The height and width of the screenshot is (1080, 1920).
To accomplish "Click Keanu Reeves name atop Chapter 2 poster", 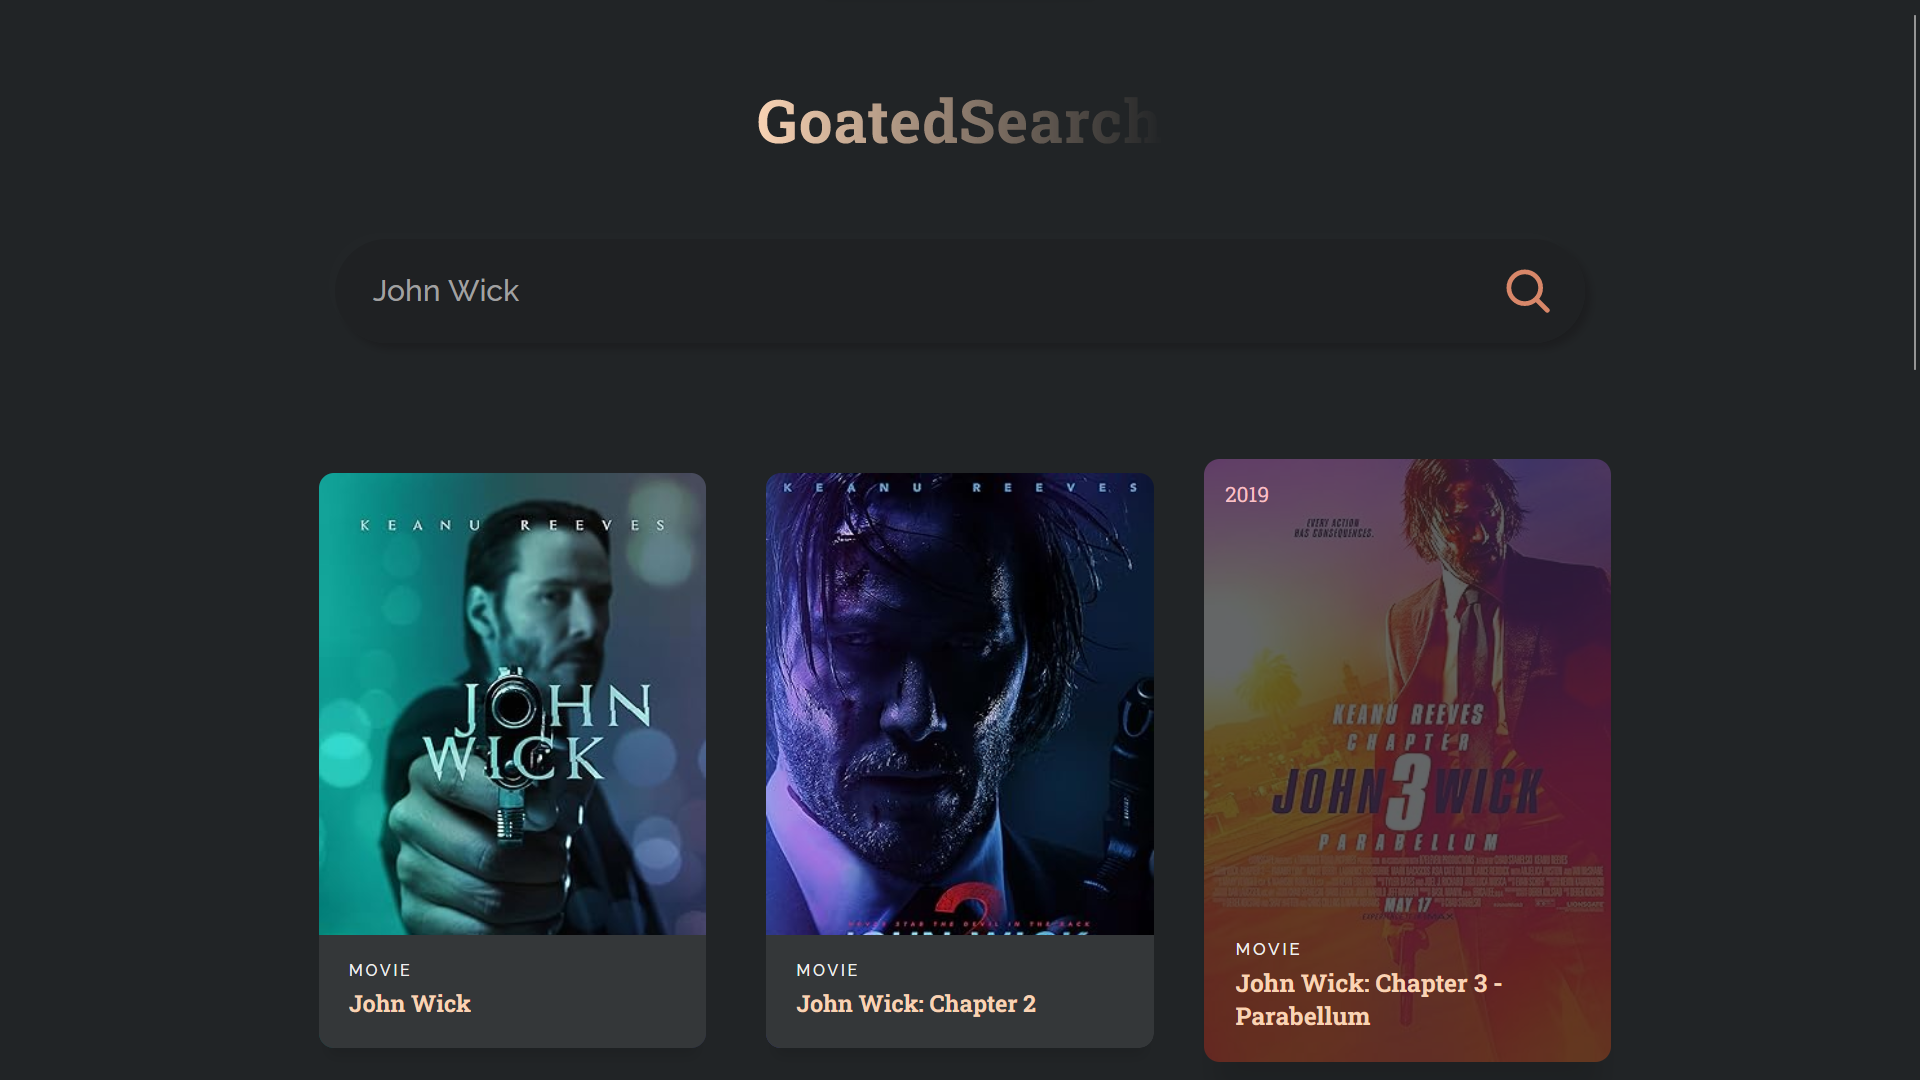I will click(x=959, y=488).
